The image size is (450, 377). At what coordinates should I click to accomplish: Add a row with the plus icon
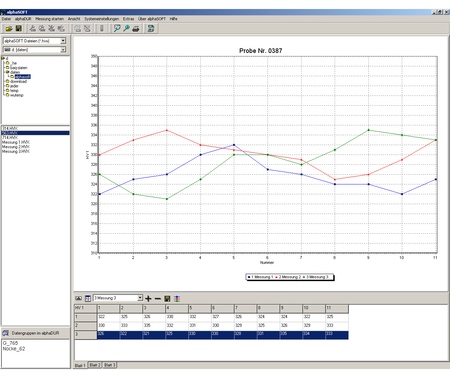tap(148, 298)
